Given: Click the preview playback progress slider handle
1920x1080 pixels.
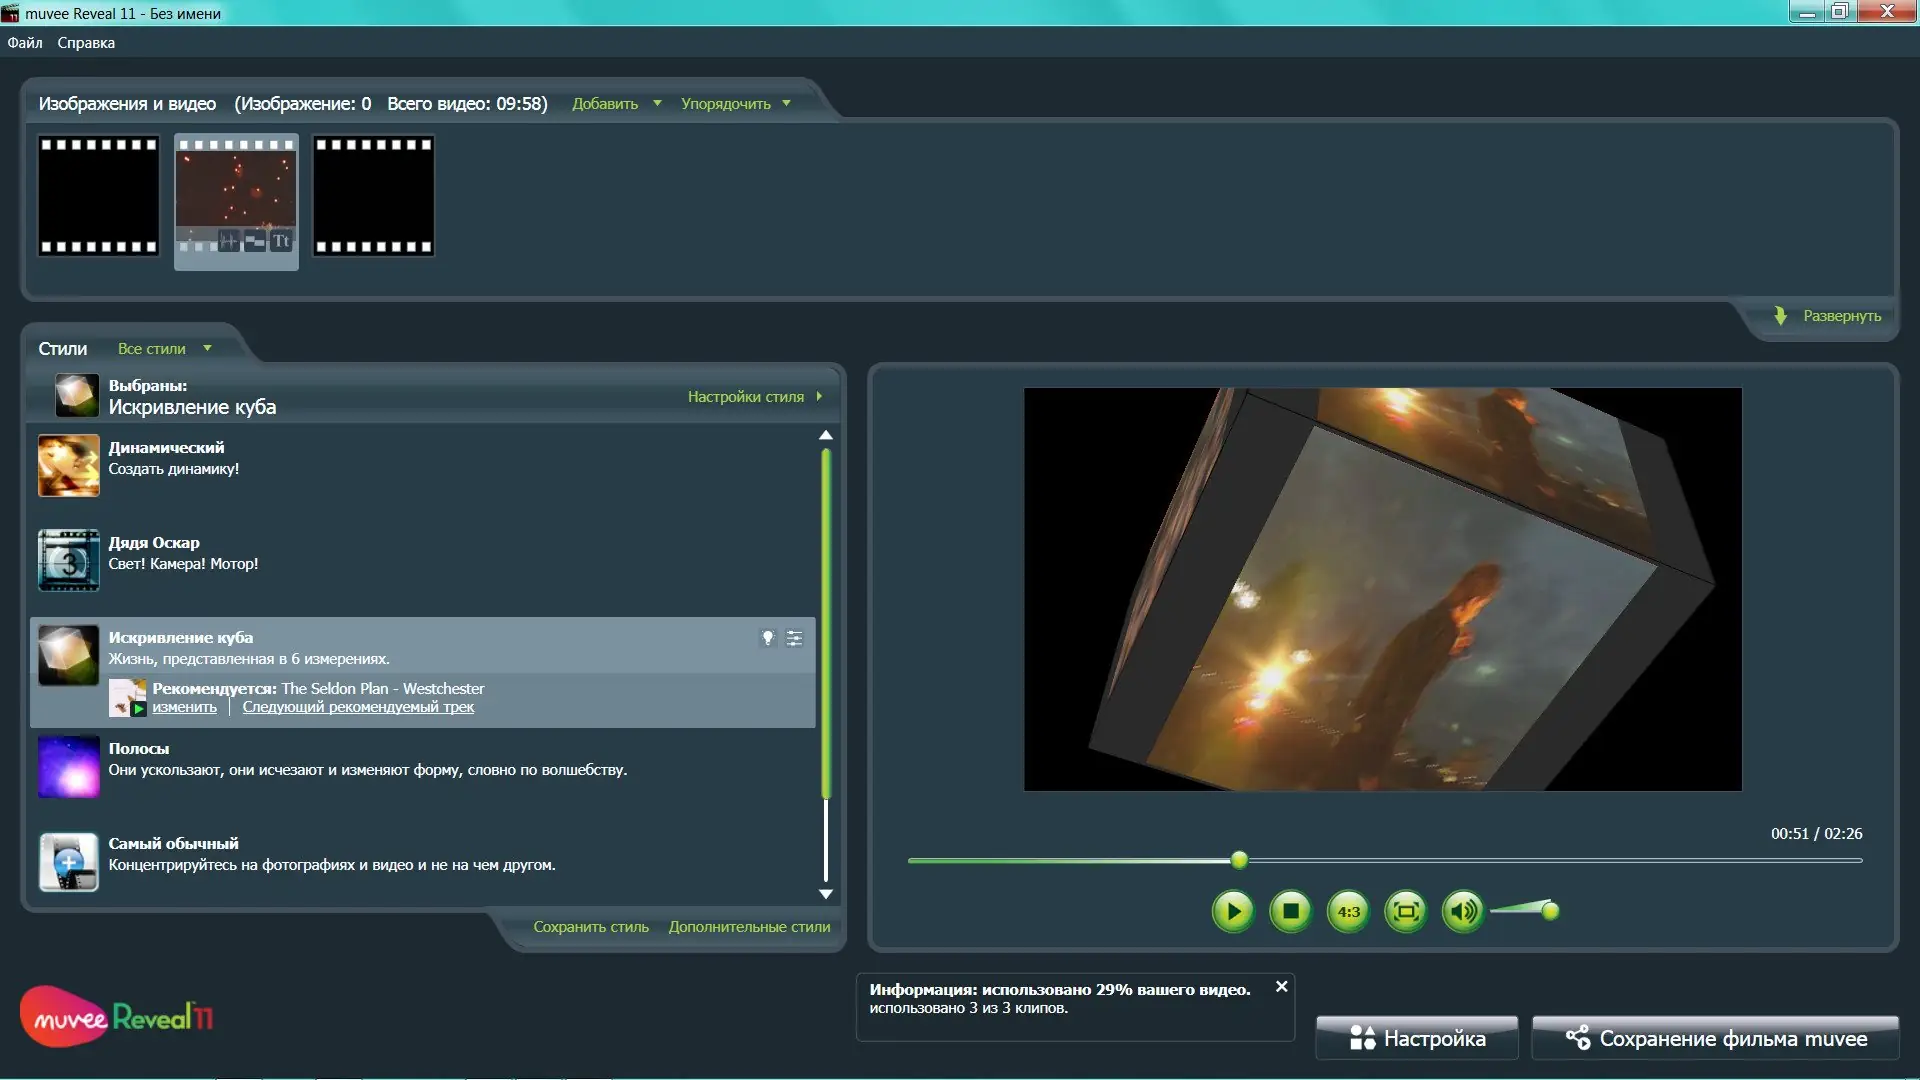Looking at the screenshot, I should pyautogui.click(x=1239, y=860).
